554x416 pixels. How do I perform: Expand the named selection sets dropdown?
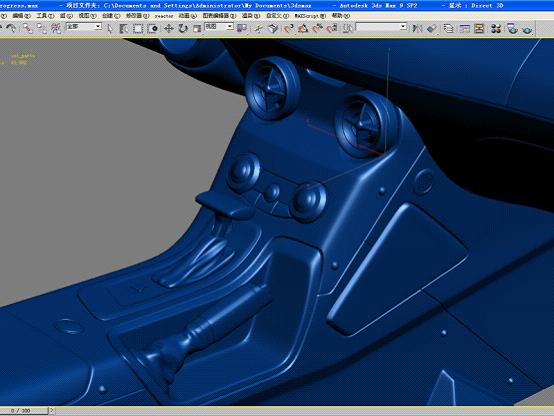pyautogui.click(x=381, y=27)
